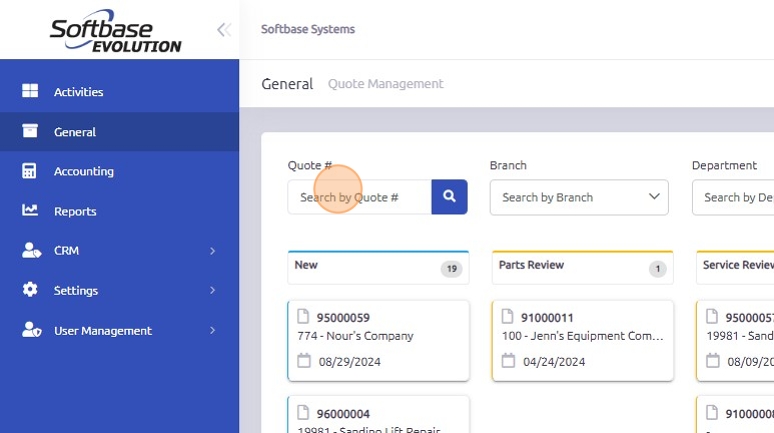Expand the User Management chevron
774x433 pixels.
point(213,330)
